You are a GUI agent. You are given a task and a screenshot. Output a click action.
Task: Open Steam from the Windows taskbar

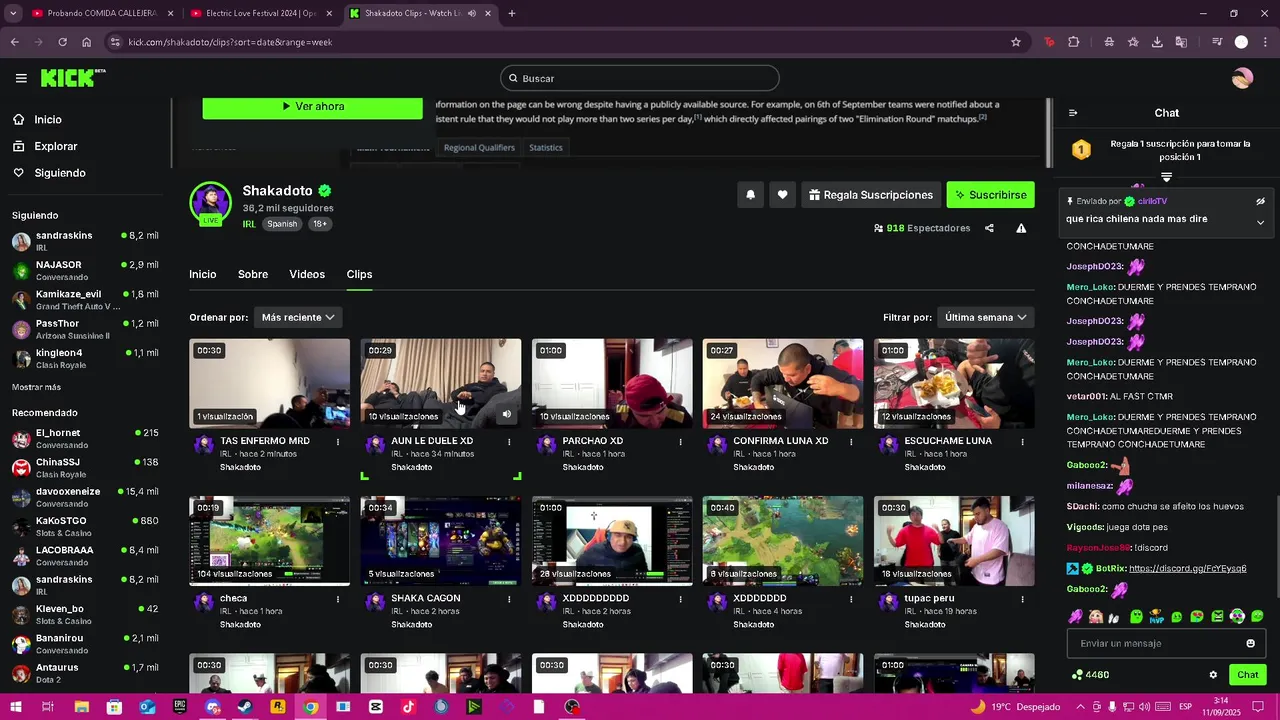click(x=244, y=707)
